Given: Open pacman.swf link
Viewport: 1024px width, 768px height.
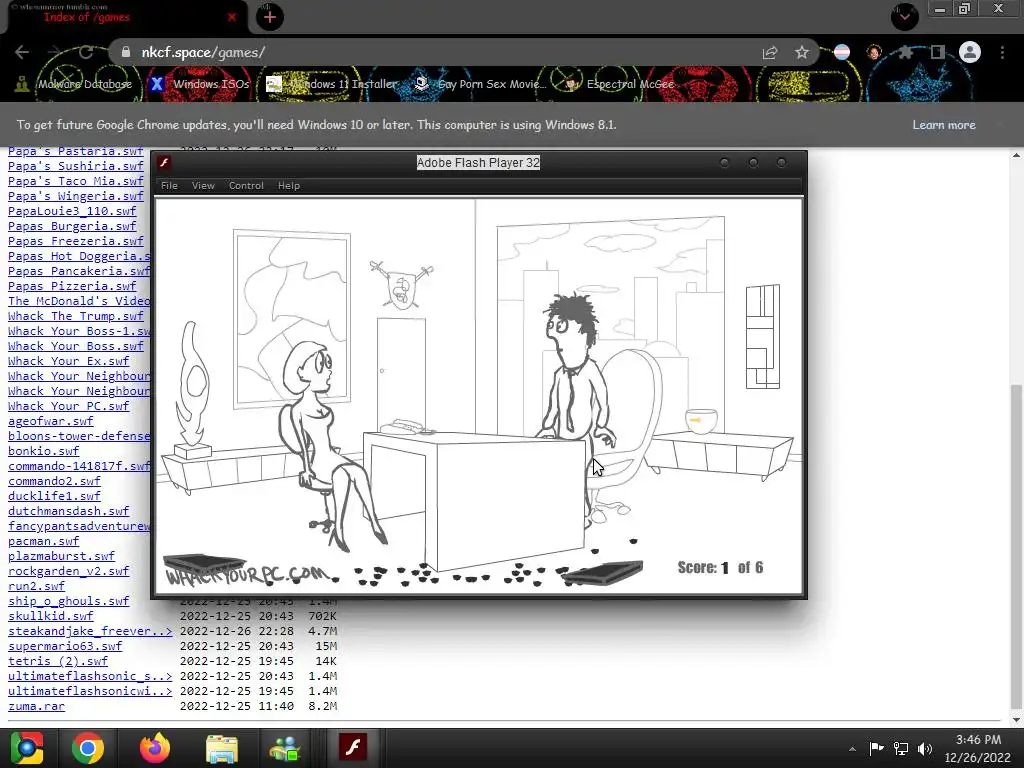Looking at the screenshot, I should tap(43, 541).
